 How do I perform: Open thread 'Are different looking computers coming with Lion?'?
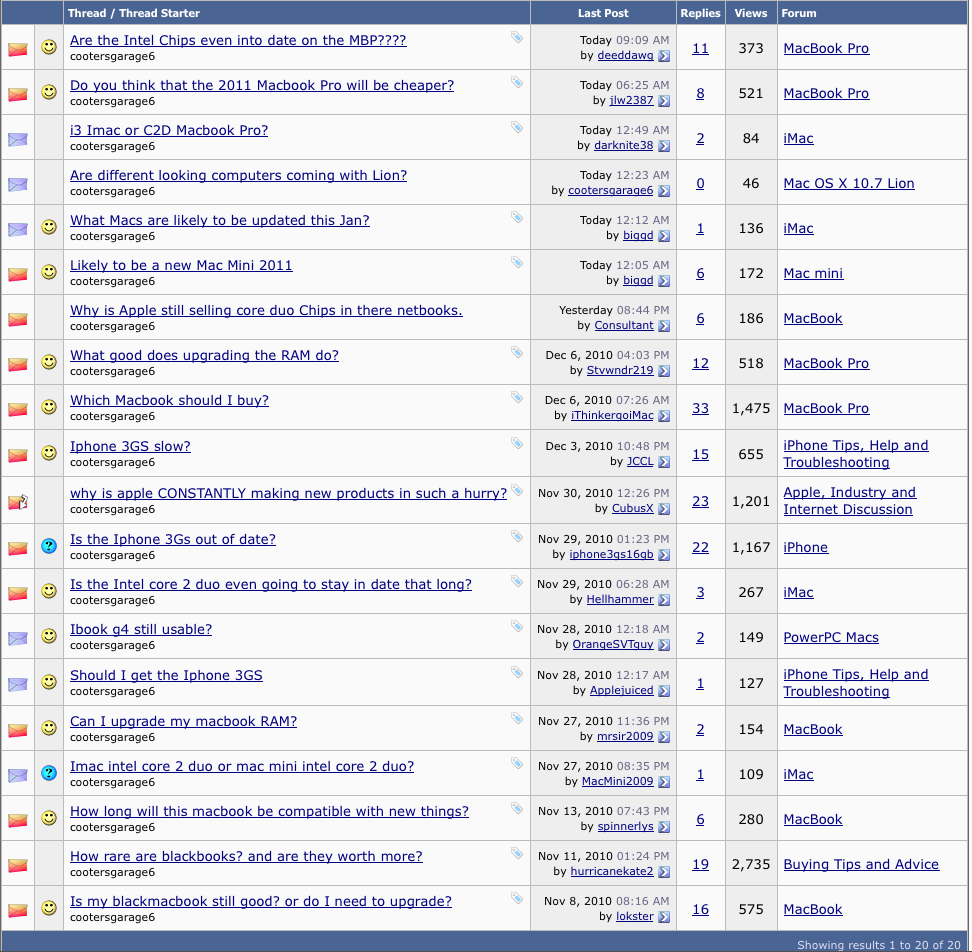tap(238, 175)
